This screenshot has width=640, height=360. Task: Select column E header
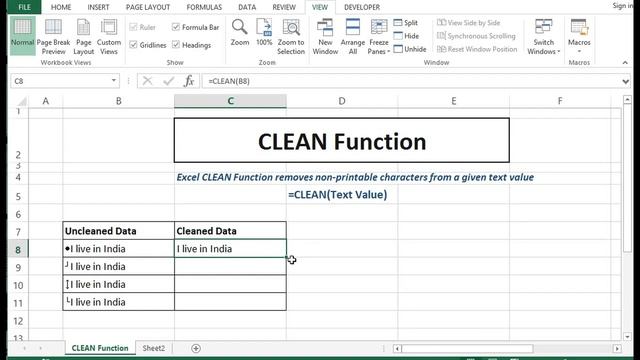click(453, 101)
